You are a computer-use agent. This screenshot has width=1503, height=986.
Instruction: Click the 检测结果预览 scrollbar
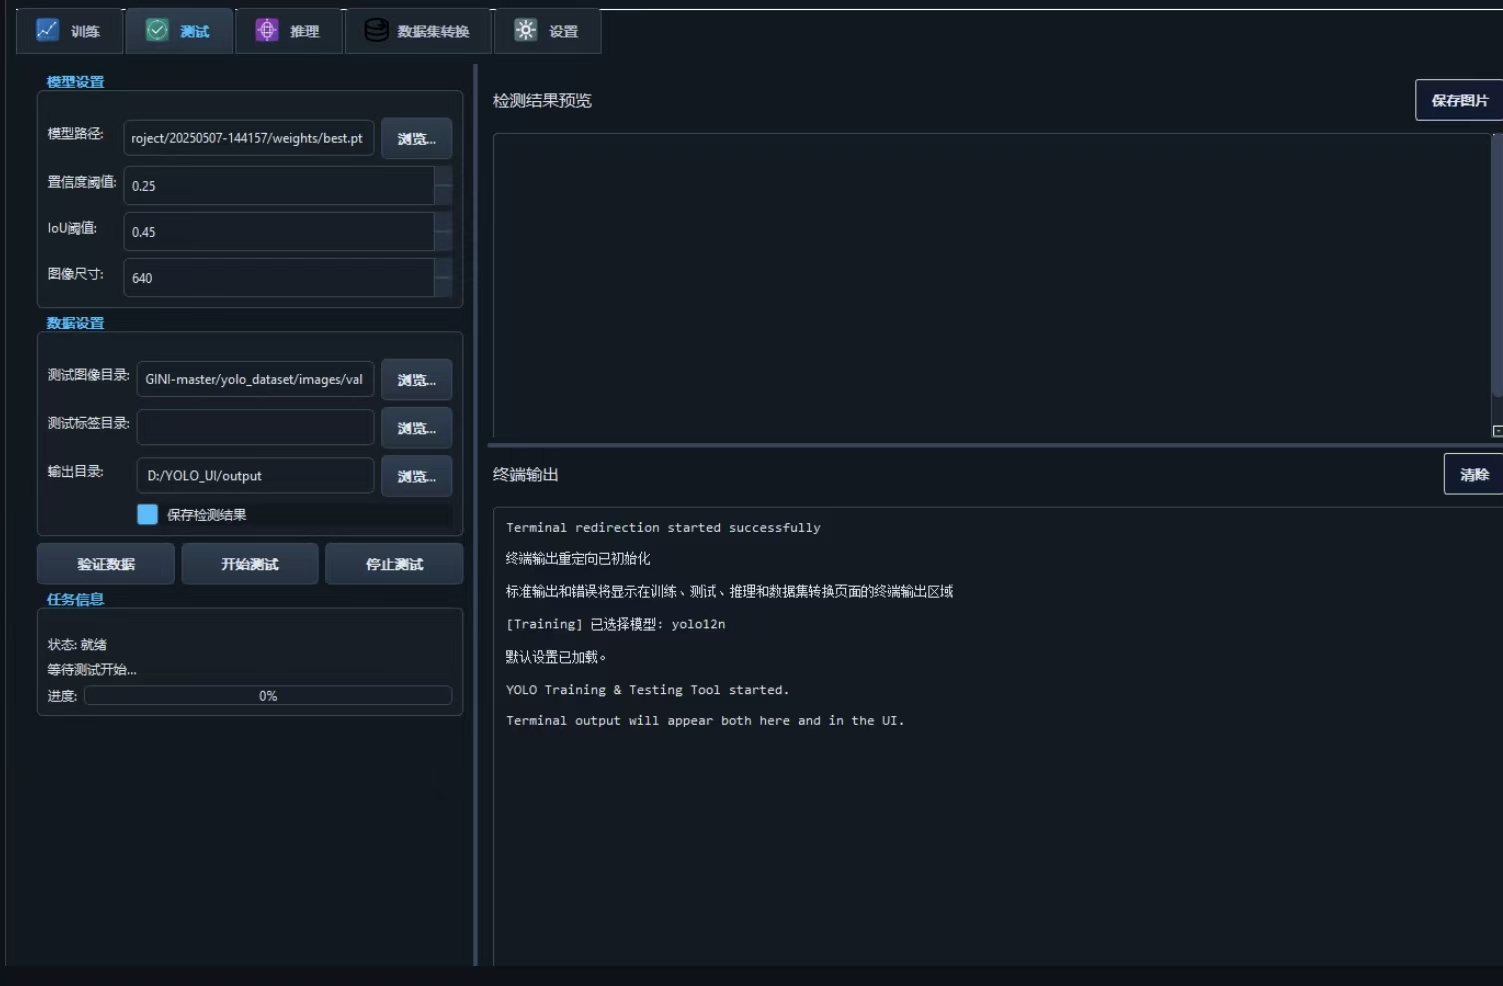(x=1497, y=265)
